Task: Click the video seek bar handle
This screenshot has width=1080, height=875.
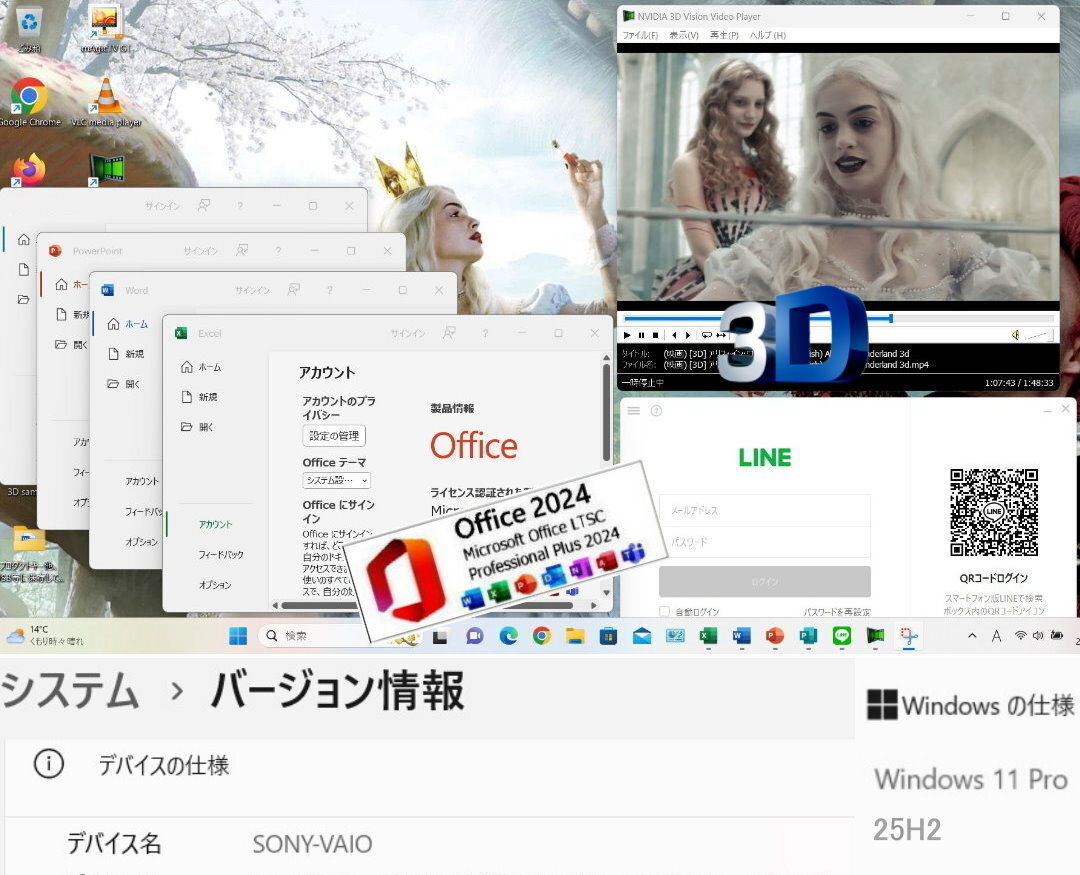Action: 891,318
